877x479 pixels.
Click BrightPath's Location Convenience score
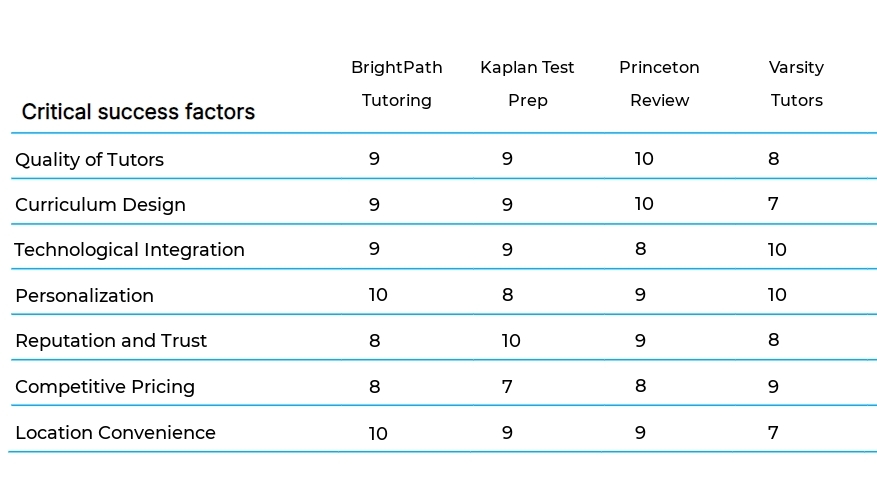(378, 433)
